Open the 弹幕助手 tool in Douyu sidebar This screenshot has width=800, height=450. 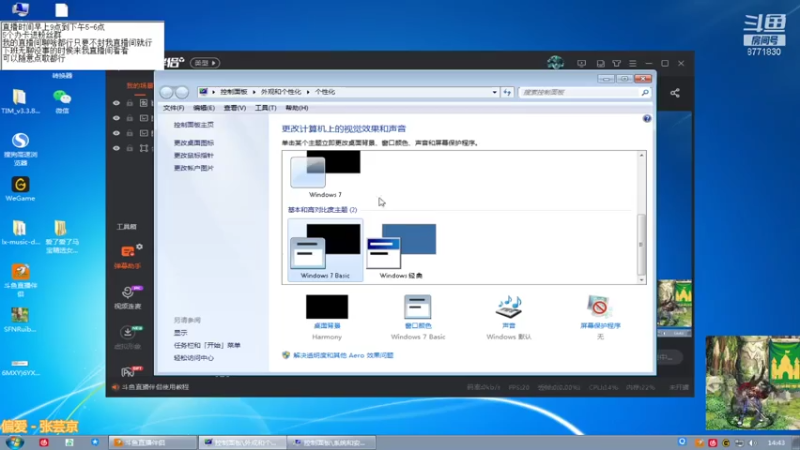(x=128, y=256)
